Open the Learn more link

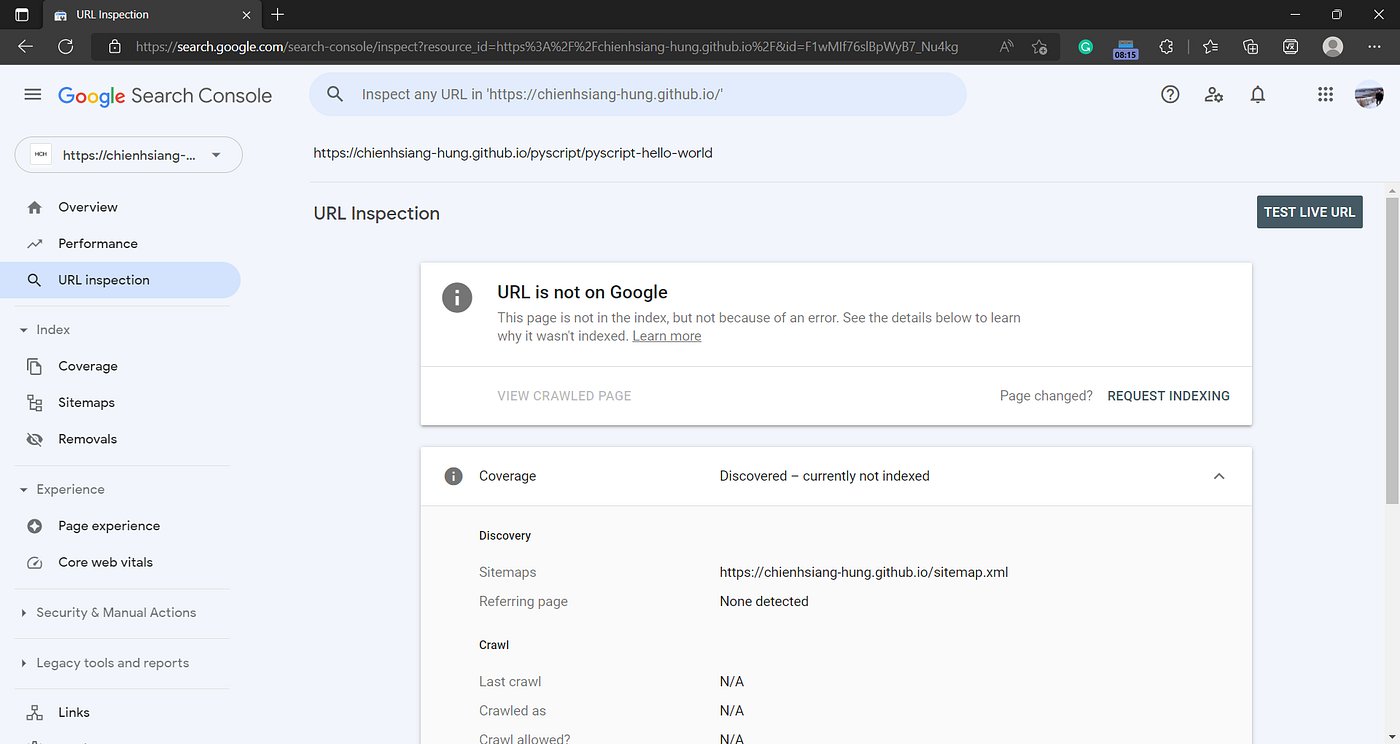point(667,336)
